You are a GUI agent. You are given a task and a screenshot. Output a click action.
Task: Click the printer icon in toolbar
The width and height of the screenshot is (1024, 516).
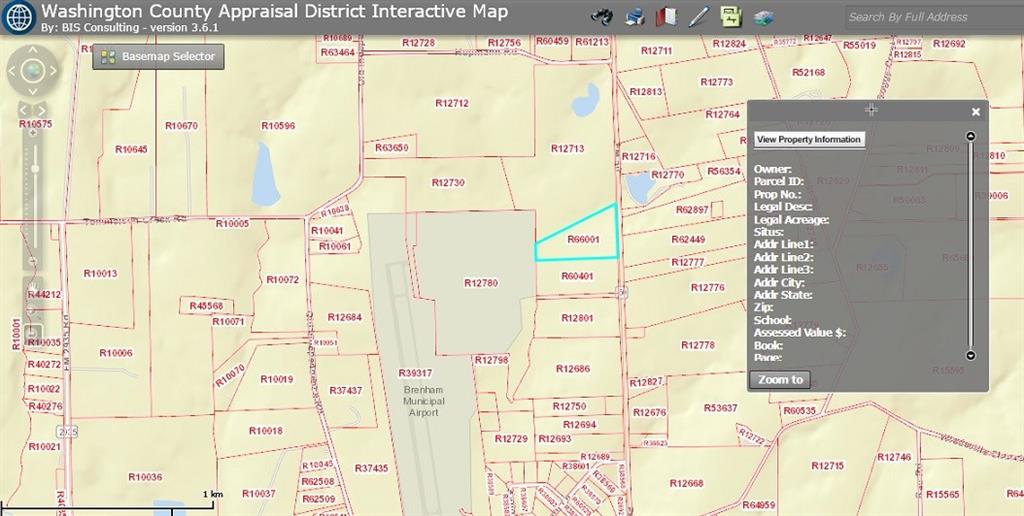click(x=634, y=17)
